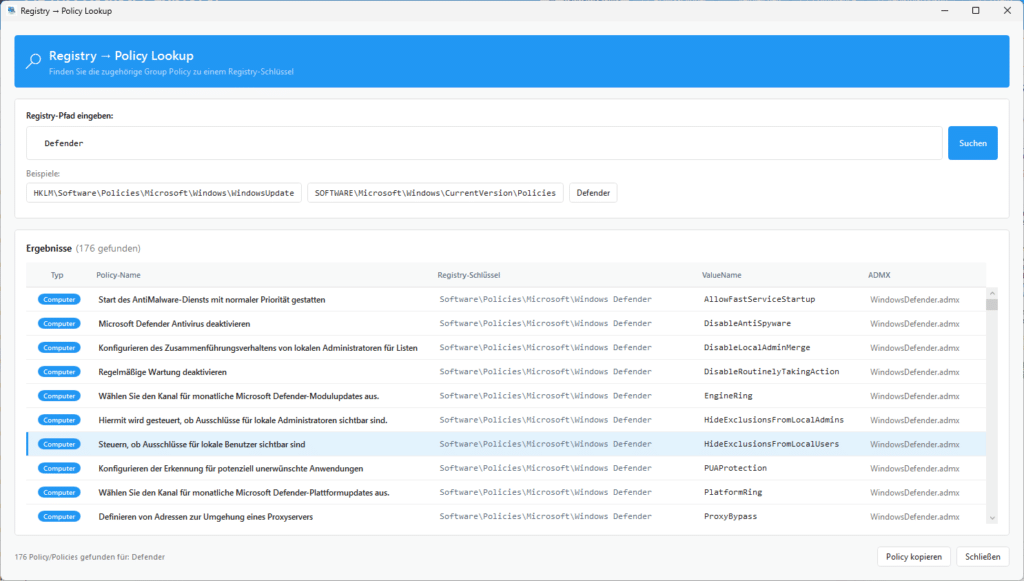Click the EngineRing value name
Screen dimensions: 1024x581
tap(728, 396)
